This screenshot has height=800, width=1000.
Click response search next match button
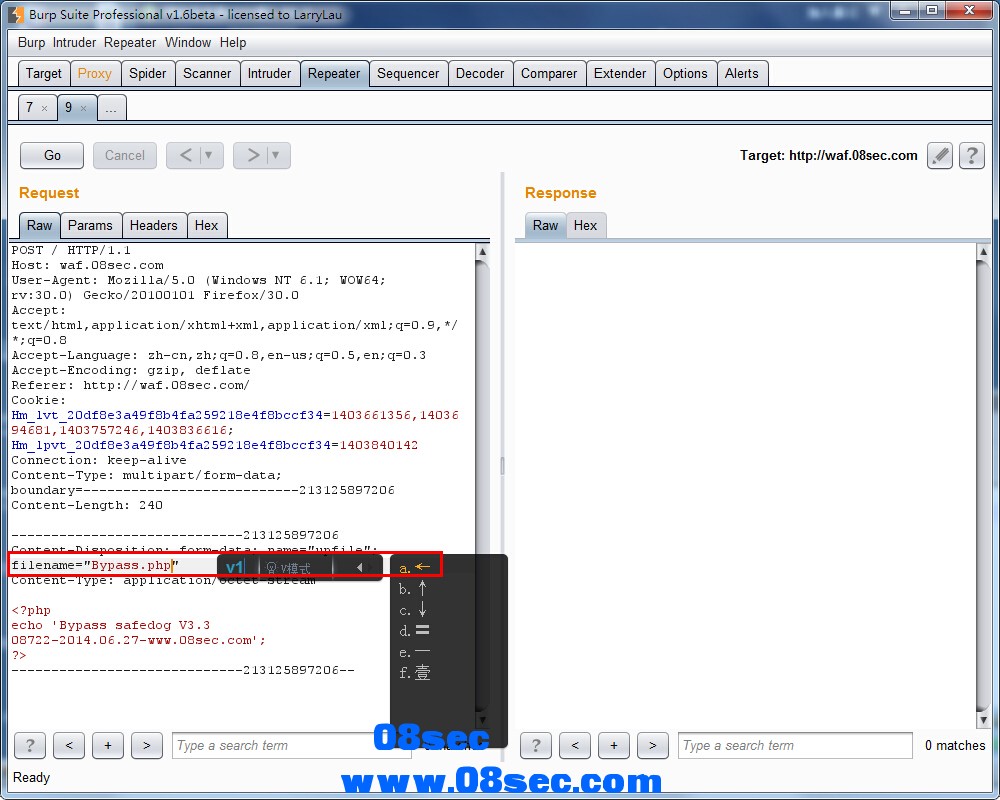click(x=652, y=745)
